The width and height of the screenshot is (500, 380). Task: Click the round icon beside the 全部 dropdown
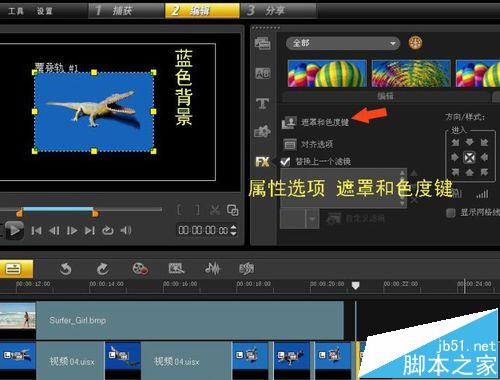[415, 43]
